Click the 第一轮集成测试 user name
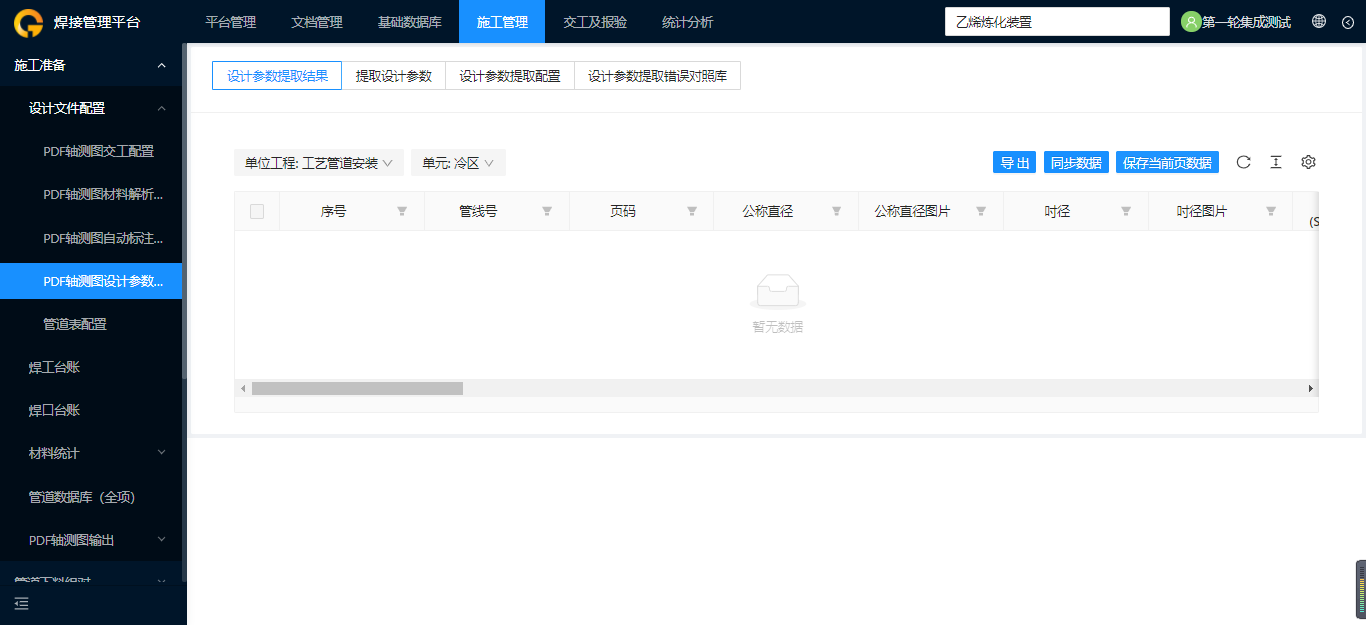 coord(1246,22)
